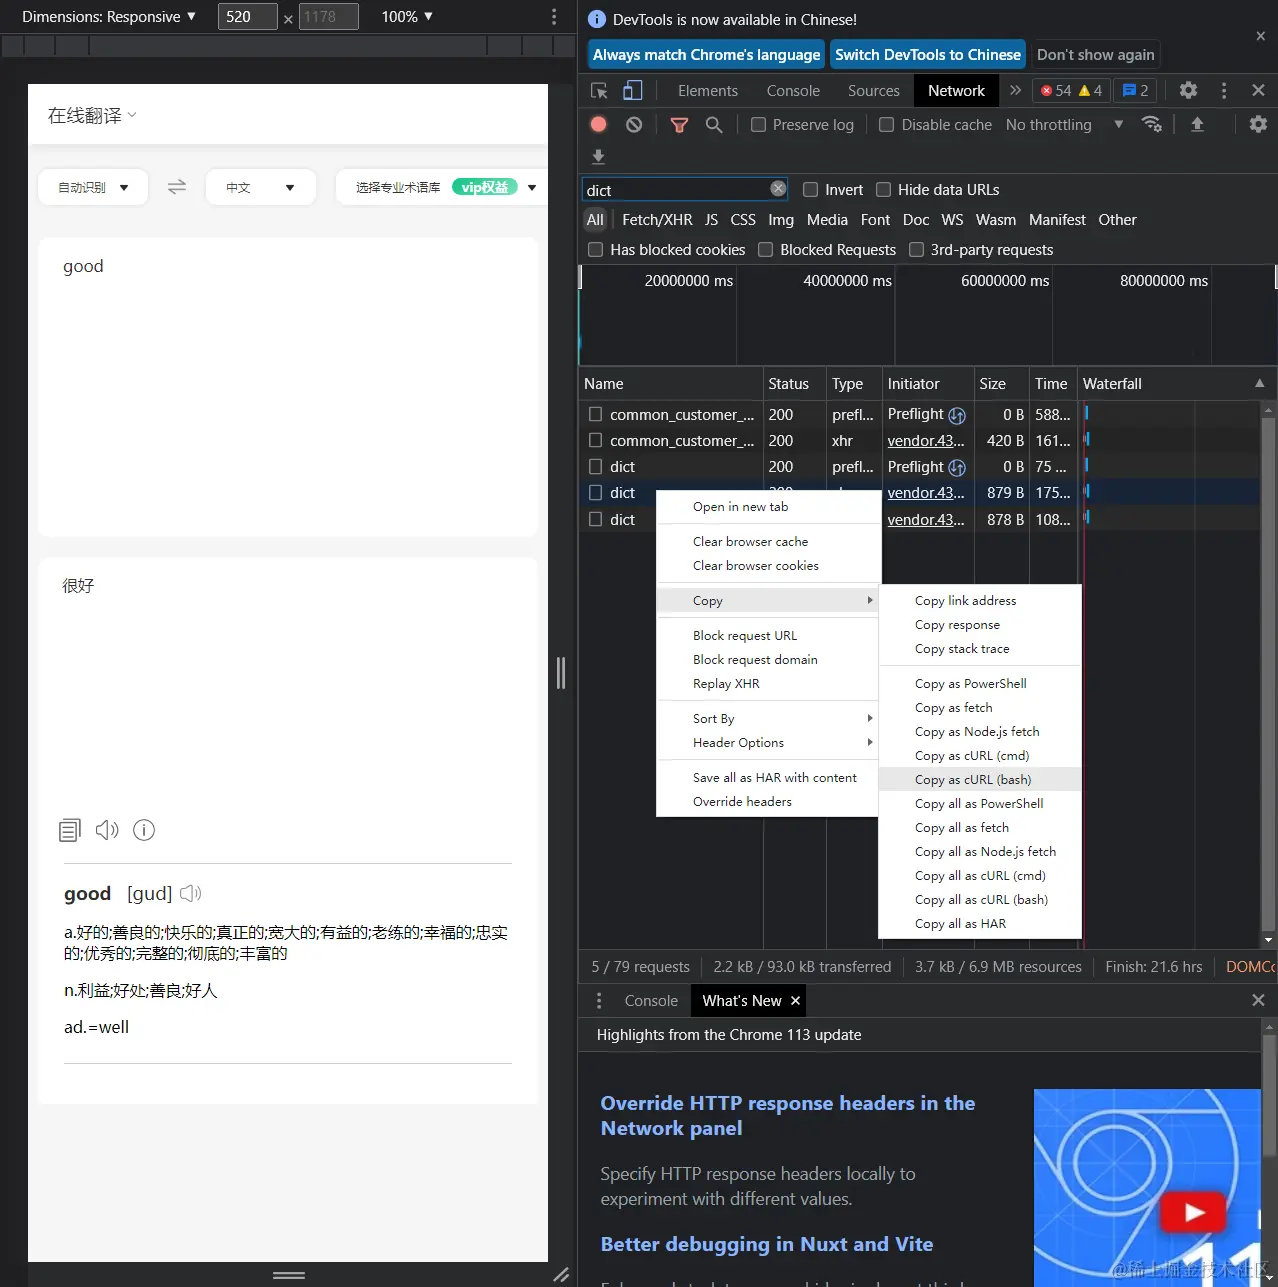Viewport: 1278px width, 1287px height.
Task: Clear the network log
Action: 634,125
